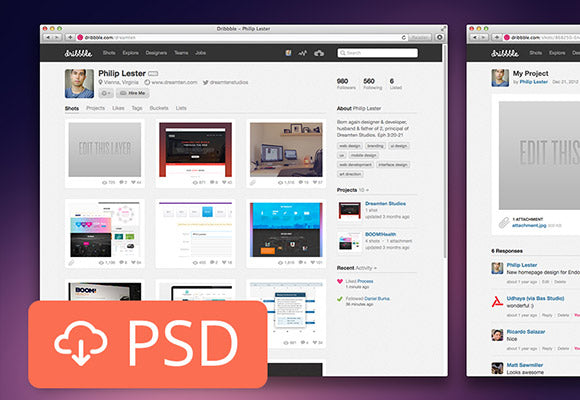
Task: Click Philip Lester's avatar in first response
Action: click(x=497, y=268)
